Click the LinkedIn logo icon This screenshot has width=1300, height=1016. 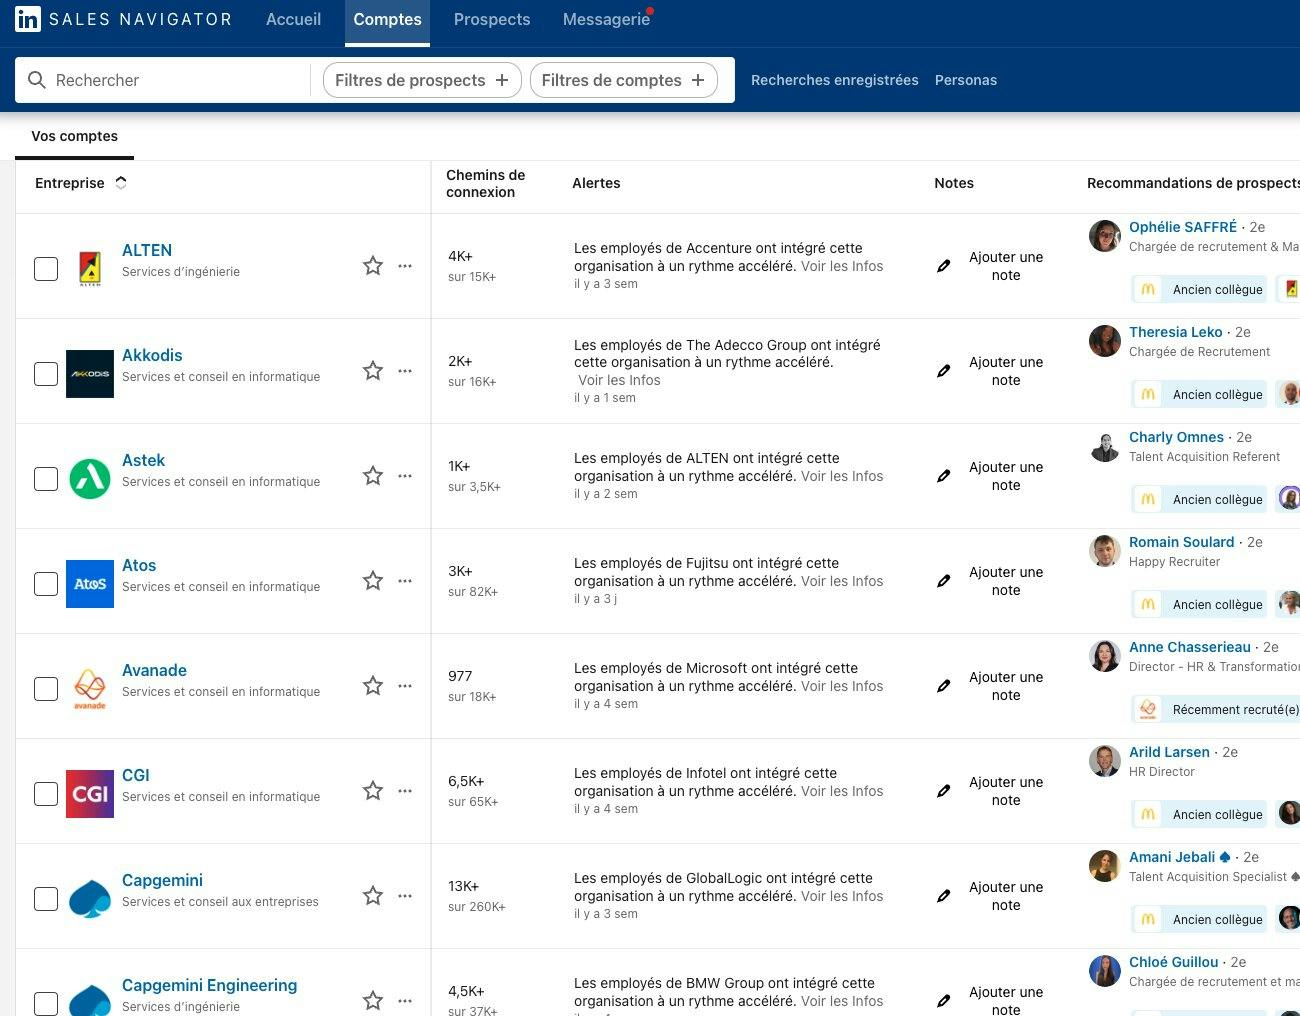[x=28, y=19]
